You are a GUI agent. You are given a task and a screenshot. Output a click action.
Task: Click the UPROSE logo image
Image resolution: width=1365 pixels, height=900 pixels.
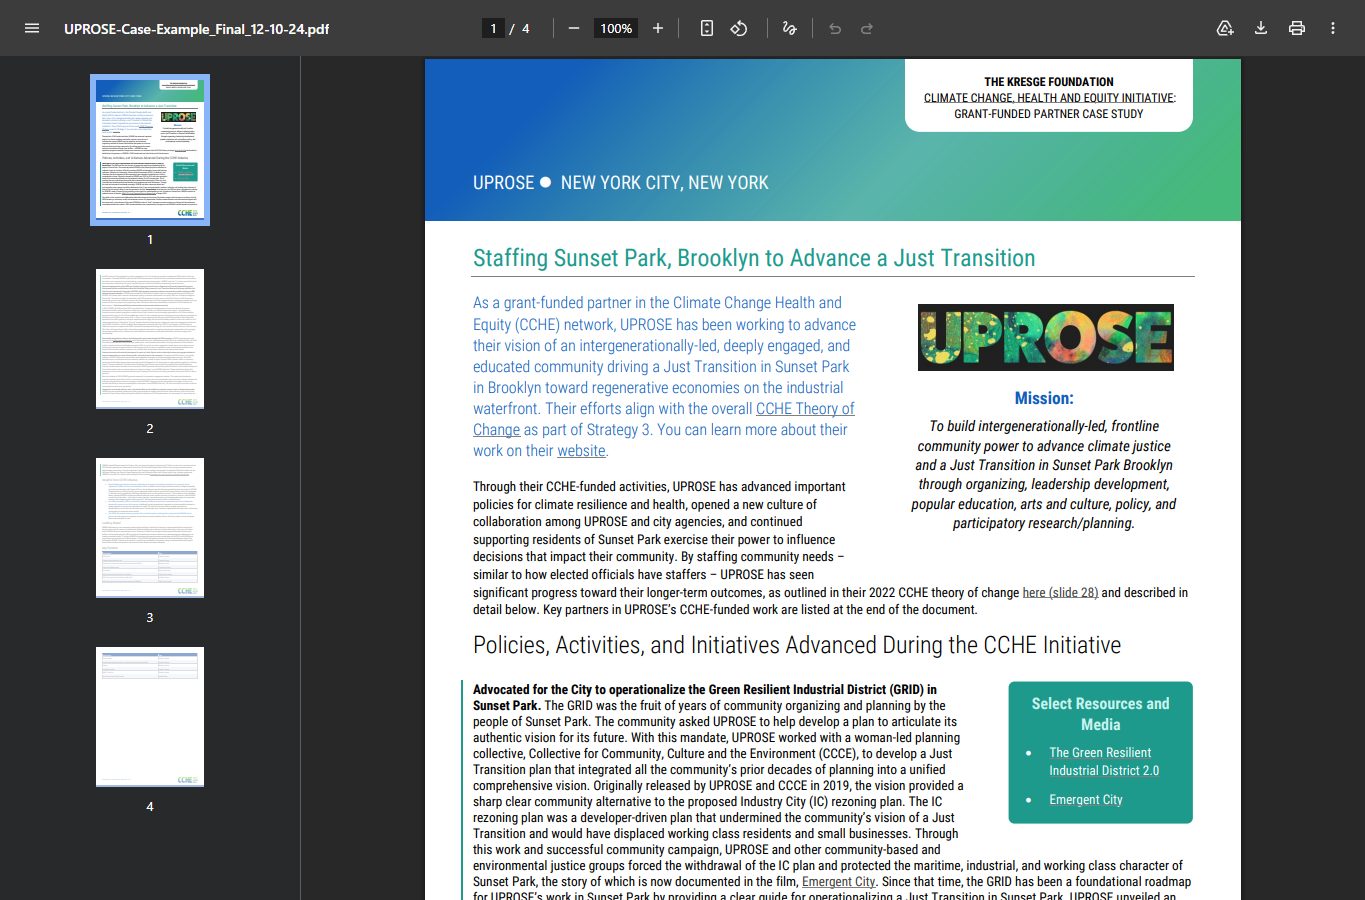1045,337
